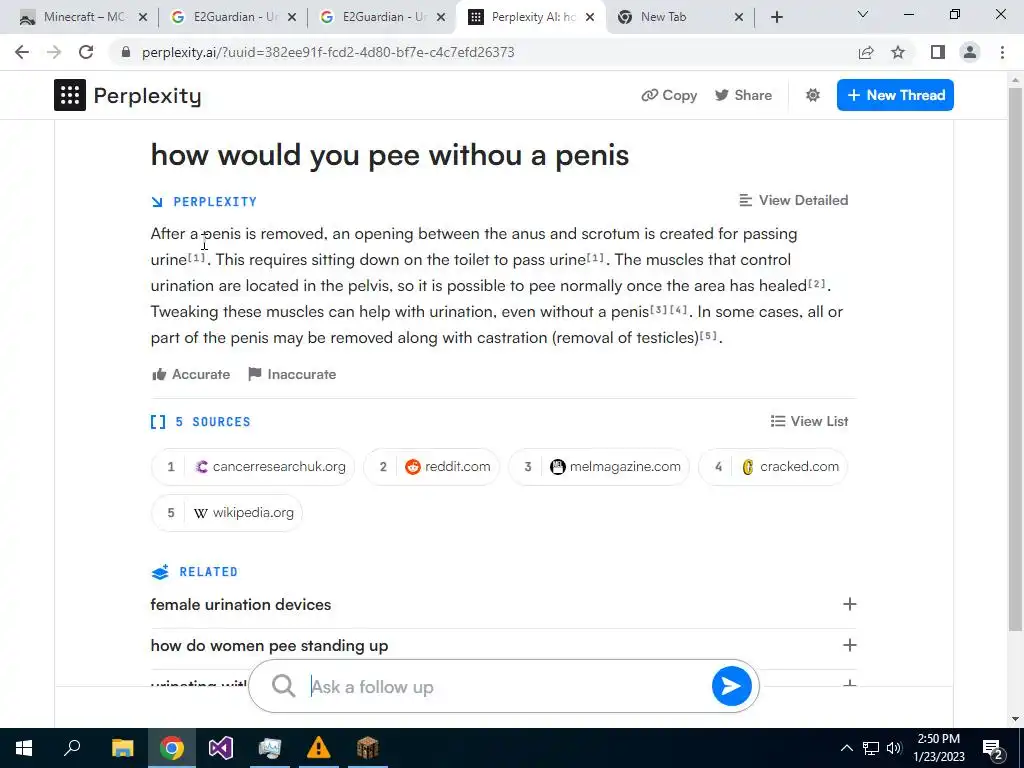Bookmark this page with star icon

[898, 52]
